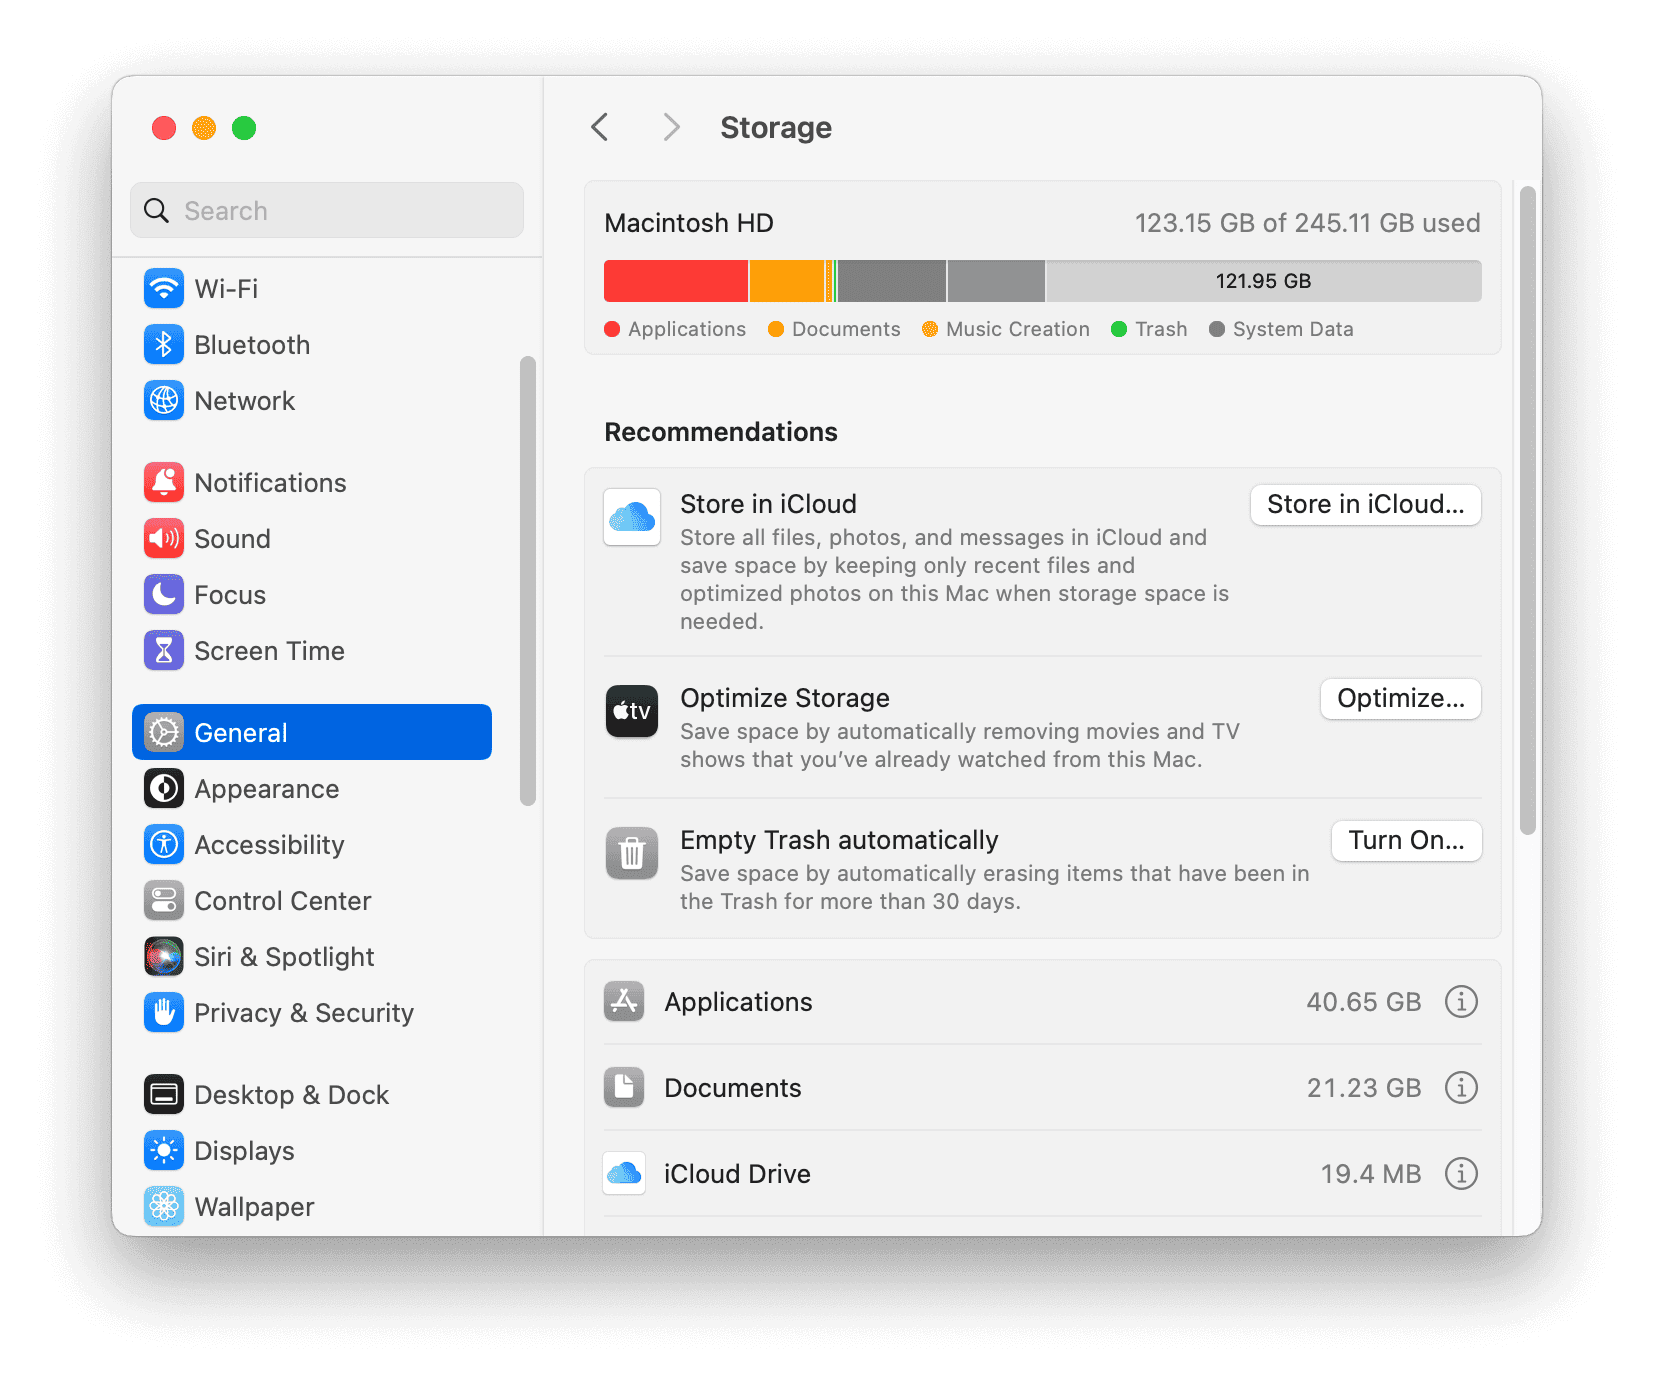This screenshot has height=1384, width=1654.
Task: Select Displays in the sidebar
Action: pos(312,1151)
